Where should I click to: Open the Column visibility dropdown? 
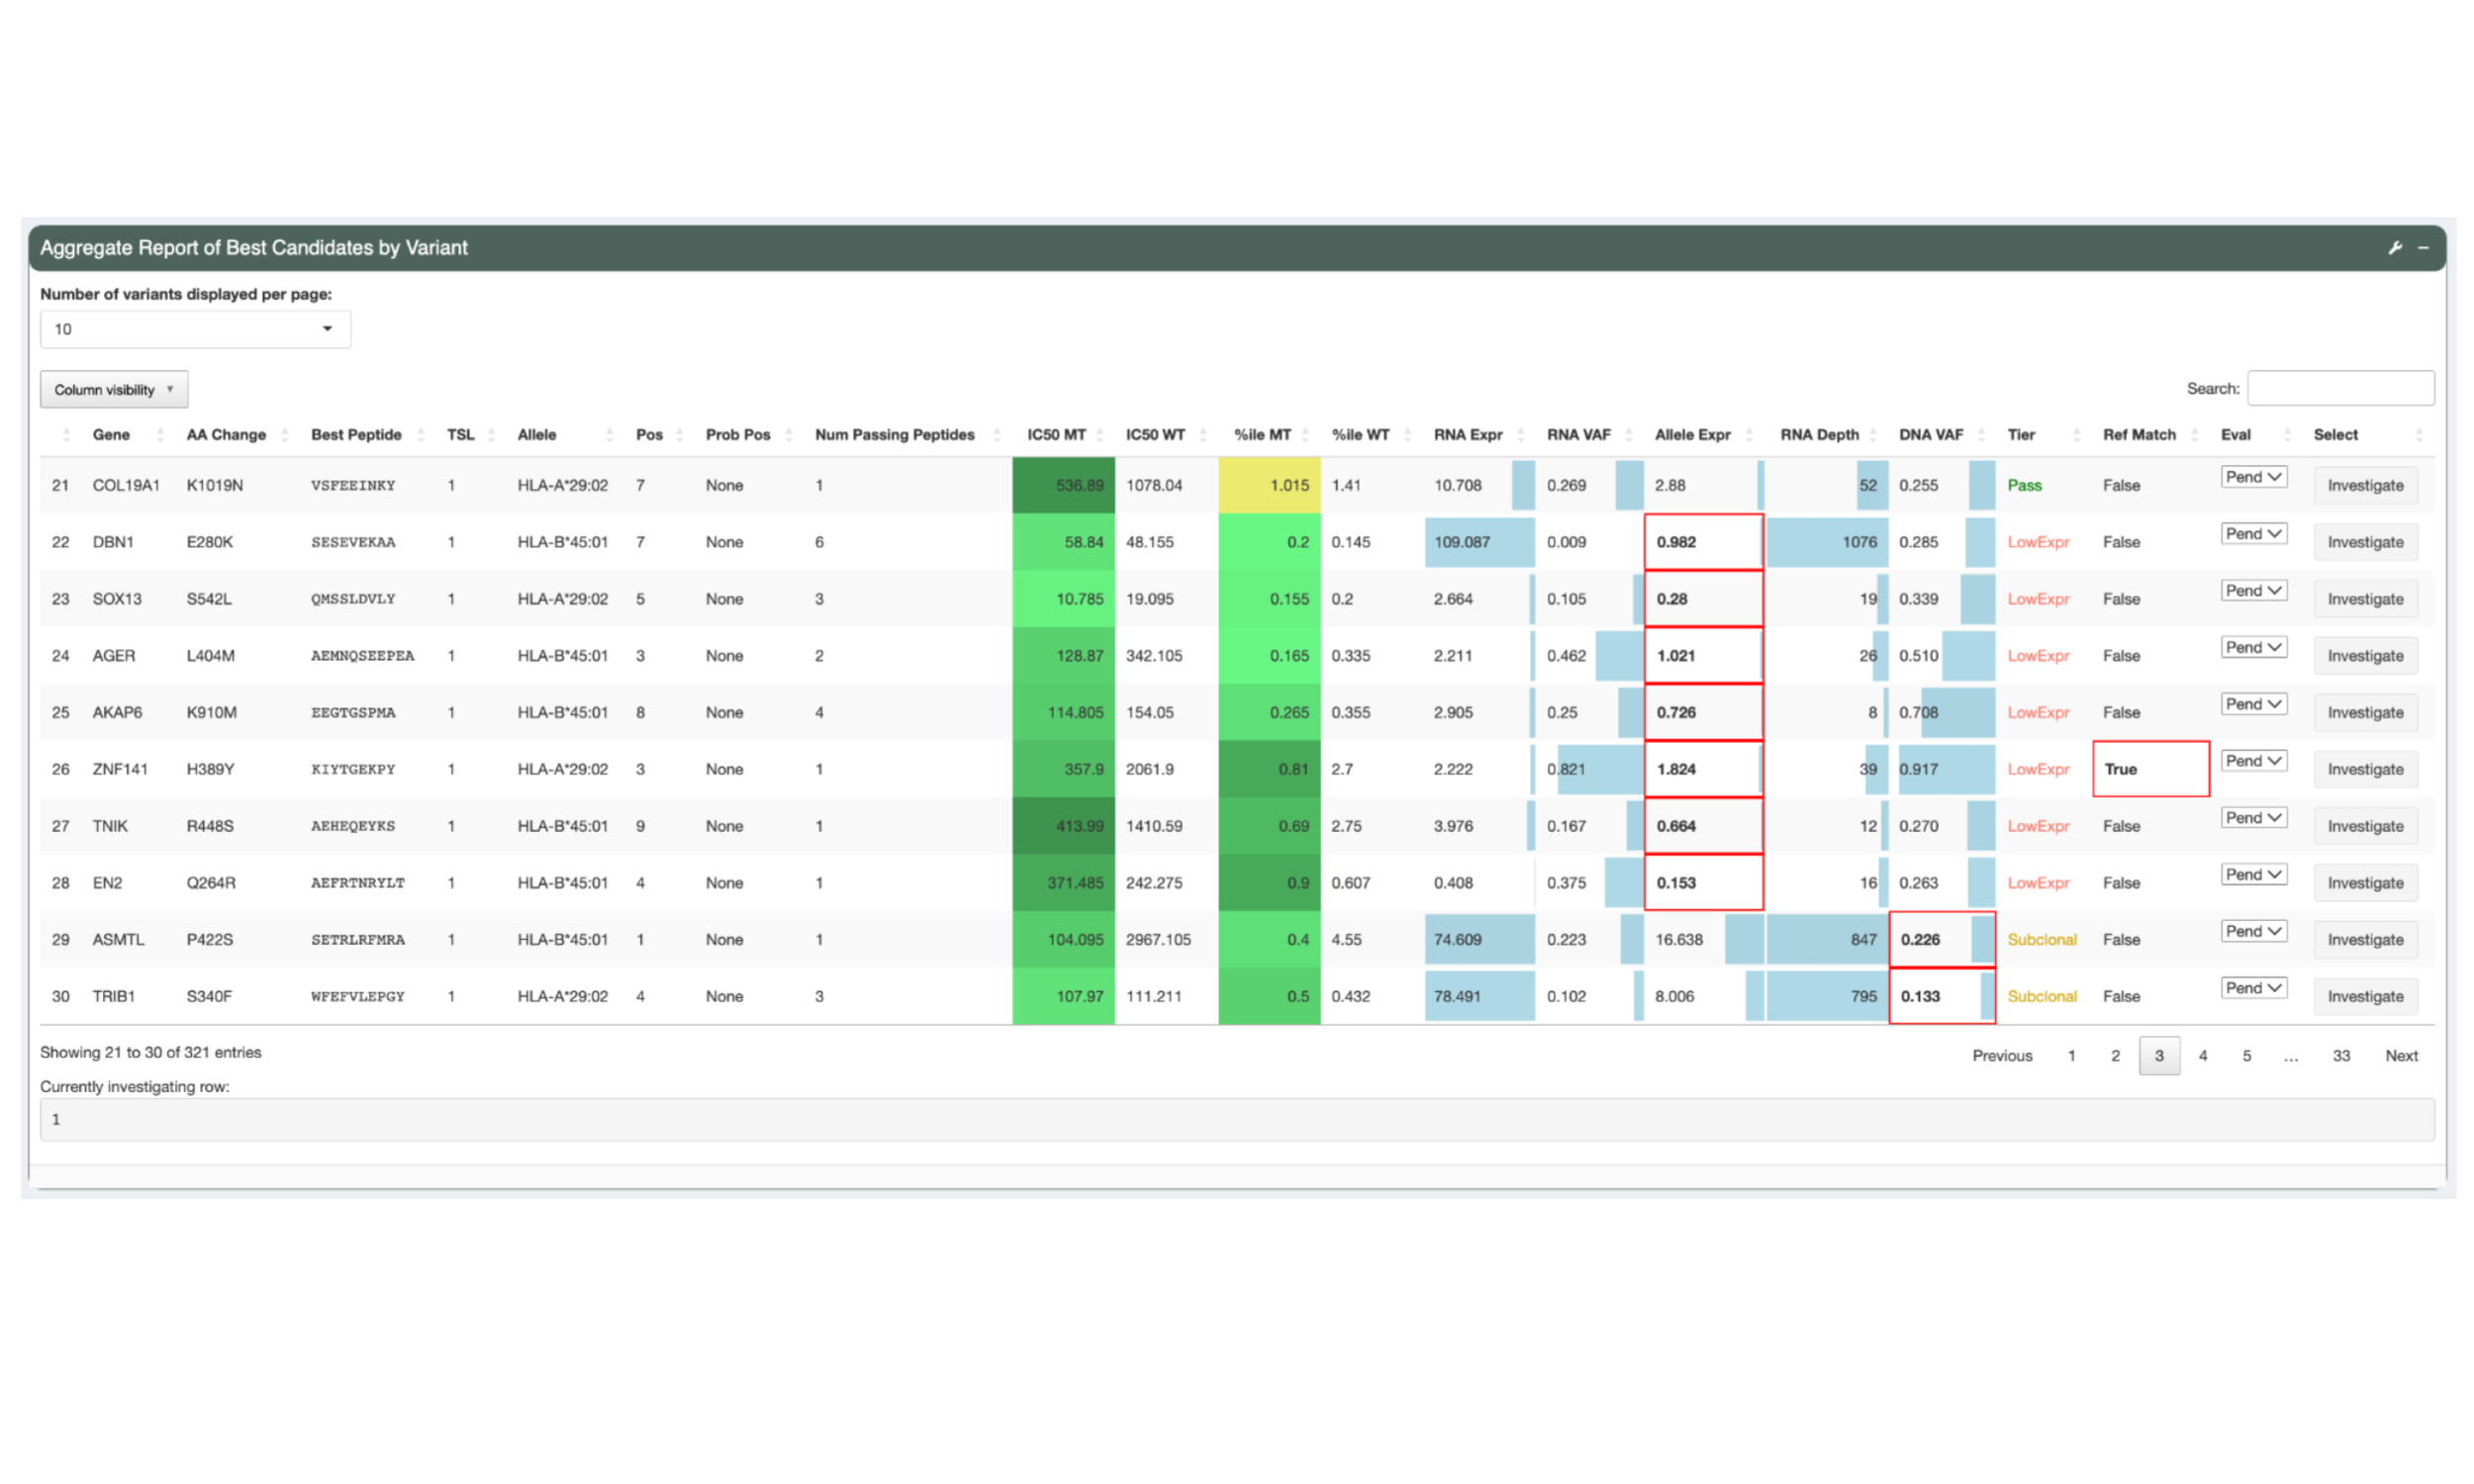click(114, 389)
